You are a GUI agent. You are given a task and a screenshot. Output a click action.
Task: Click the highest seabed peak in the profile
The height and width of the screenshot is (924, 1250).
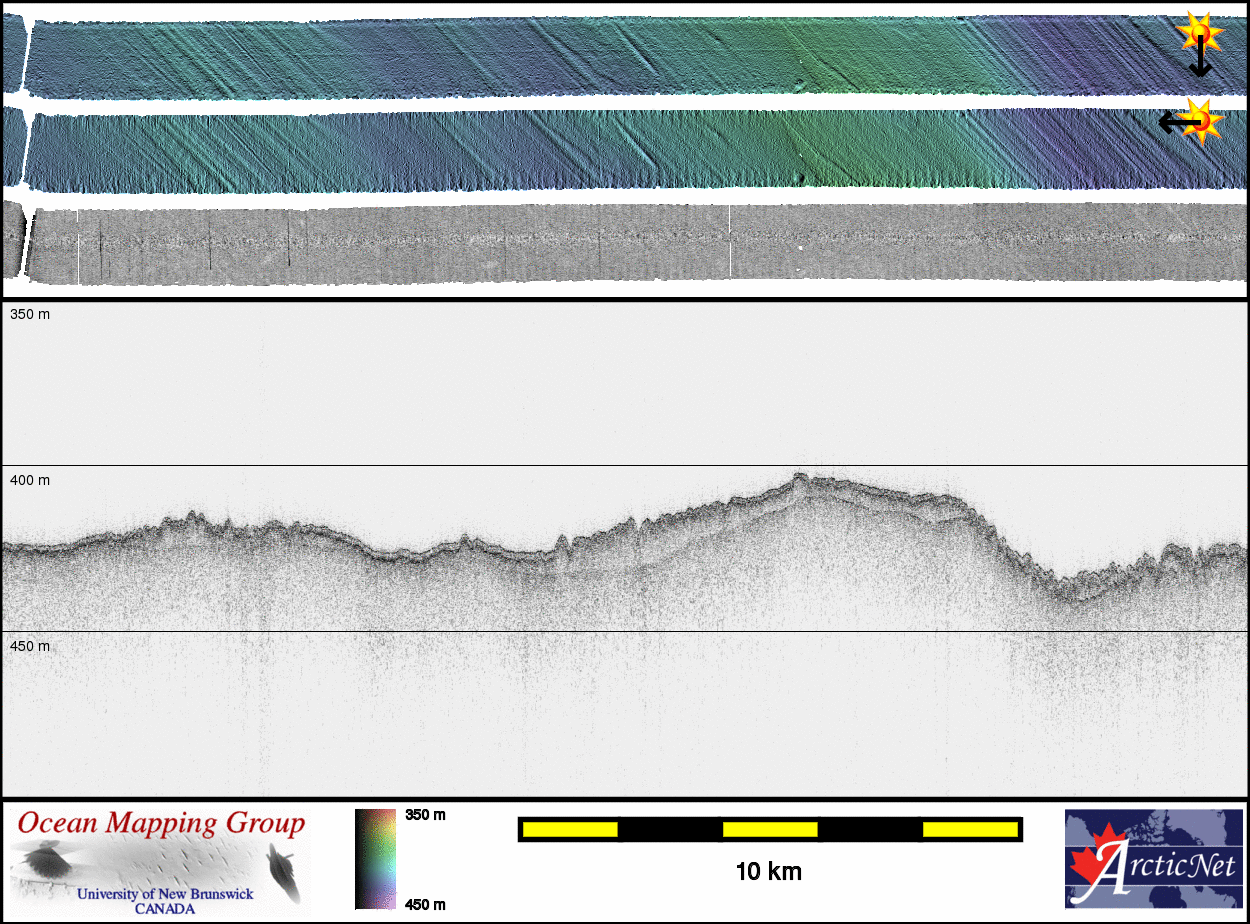(x=799, y=478)
